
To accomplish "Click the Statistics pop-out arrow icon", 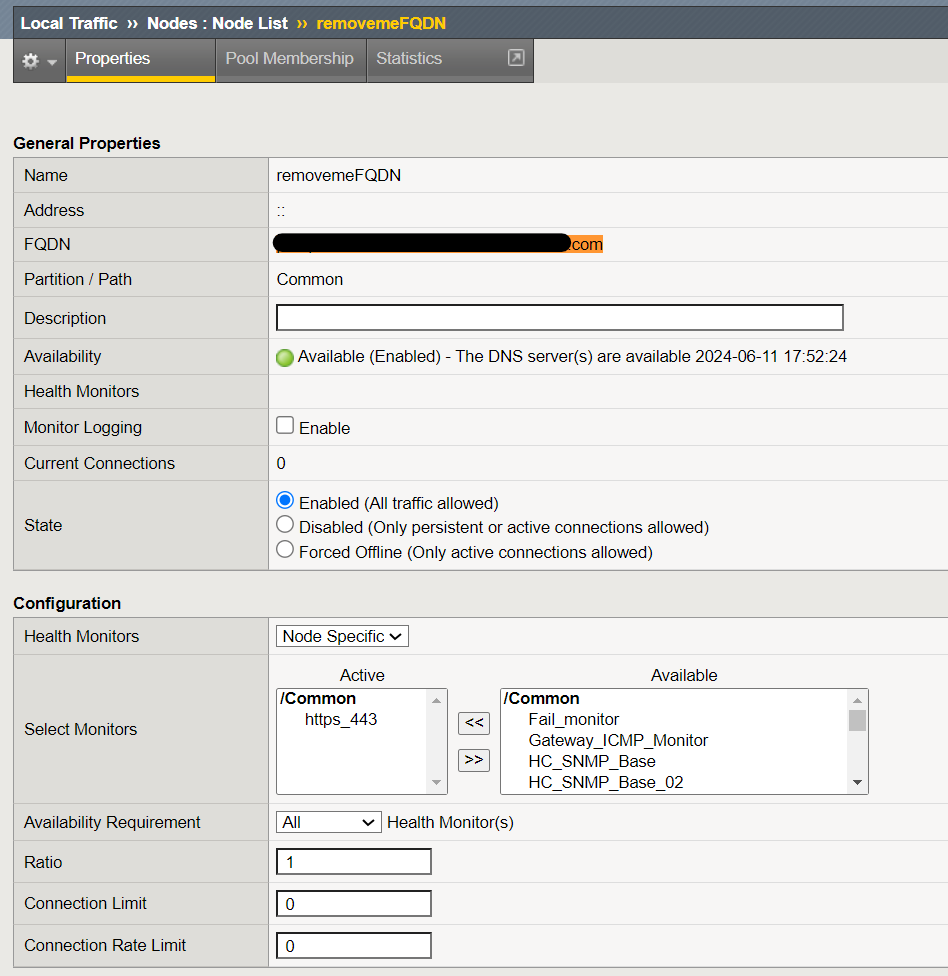I will pos(515,58).
